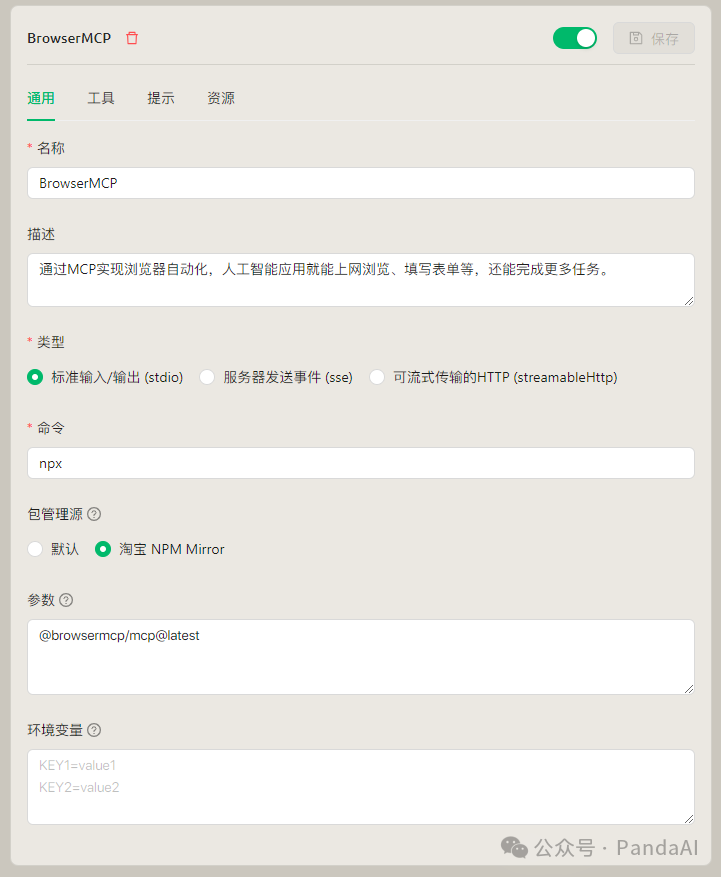Click the help icon beside 包管理源
Screen dimensions: 721x877
click(x=93, y=514)
